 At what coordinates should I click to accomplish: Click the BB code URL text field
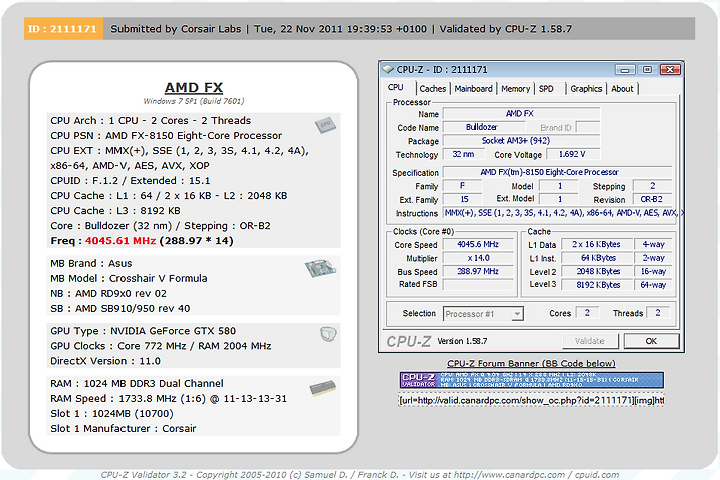click(531, 401)
